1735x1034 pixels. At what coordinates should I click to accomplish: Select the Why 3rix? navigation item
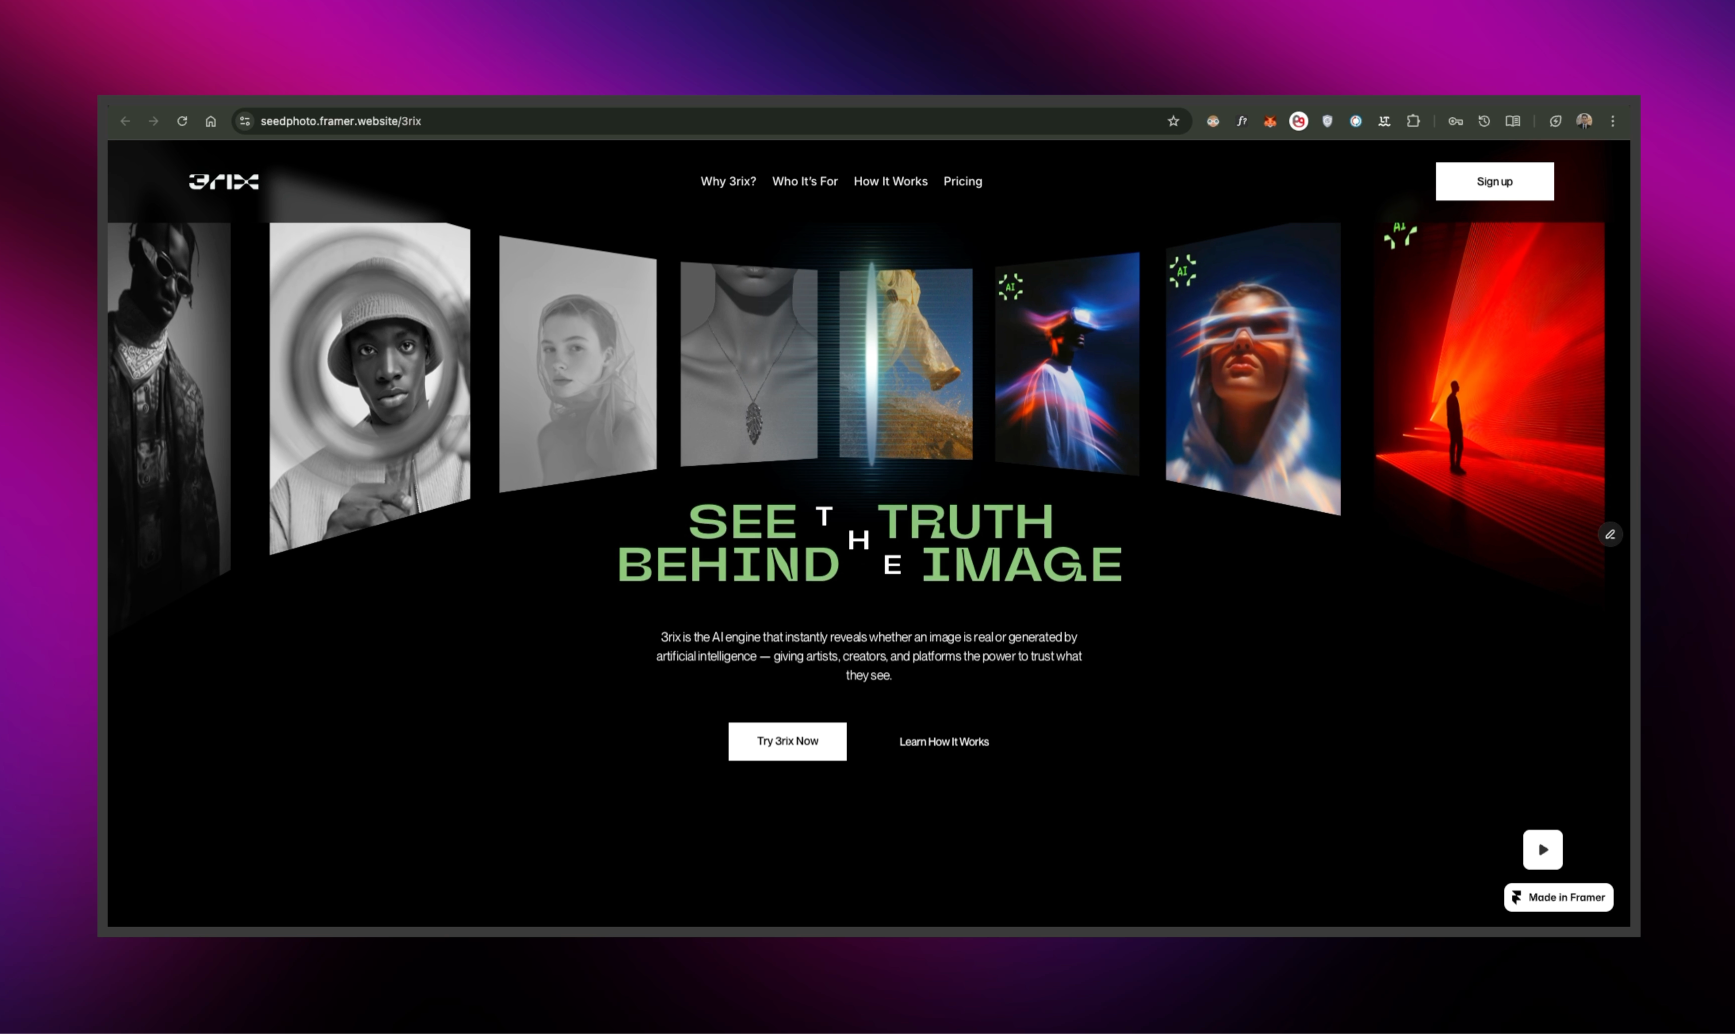click(x=728, y=181)
